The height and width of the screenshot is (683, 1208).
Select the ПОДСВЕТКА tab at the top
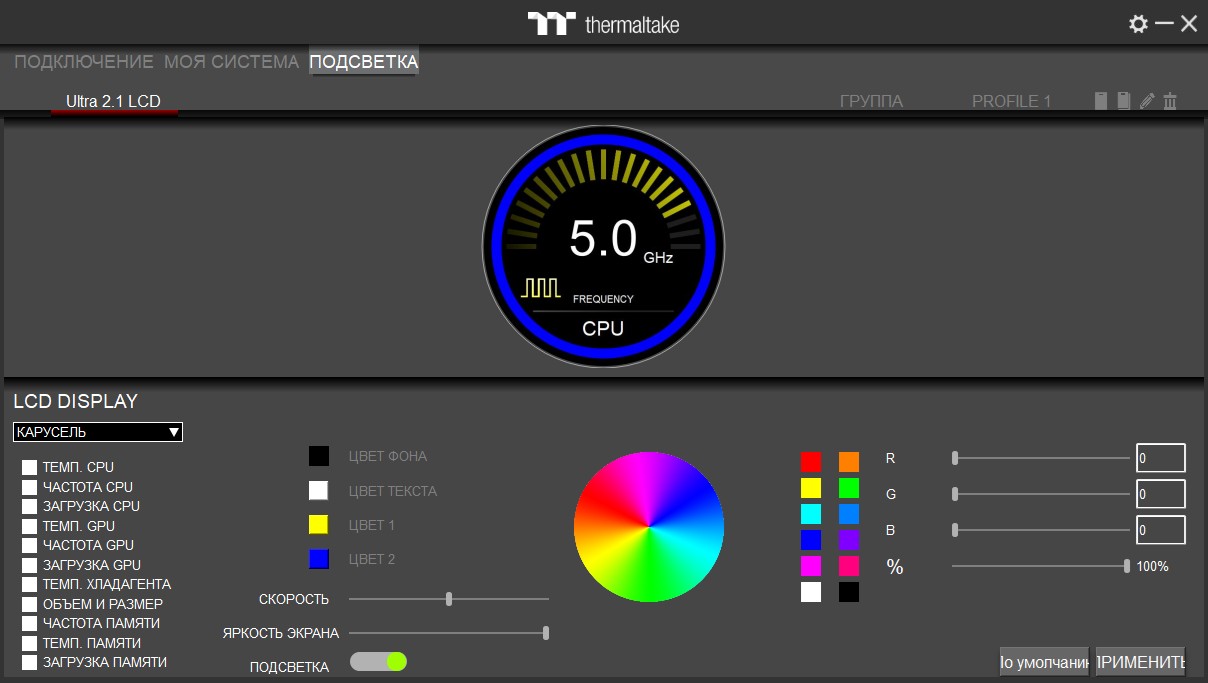pos(364,62)
